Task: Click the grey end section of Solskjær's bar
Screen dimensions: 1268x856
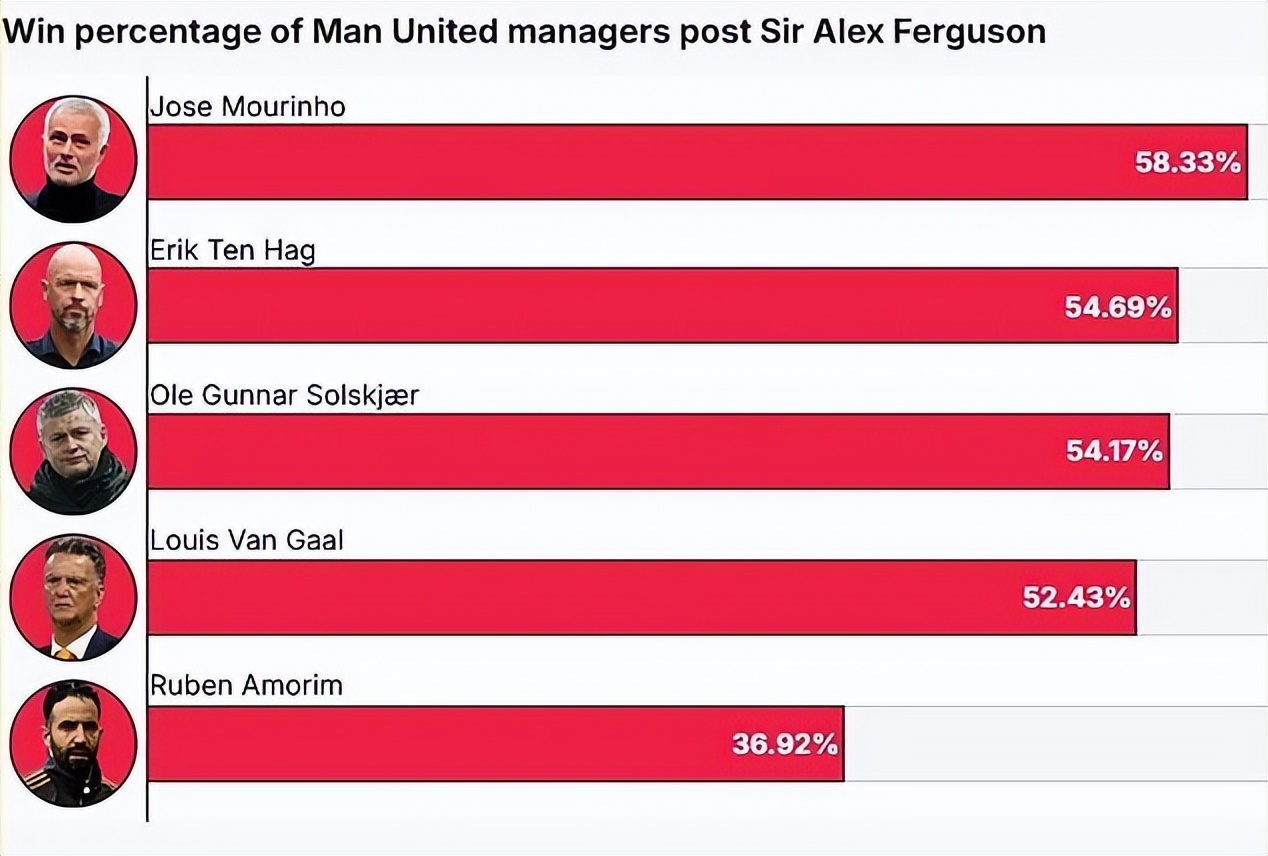Action: coord(1217,452)
